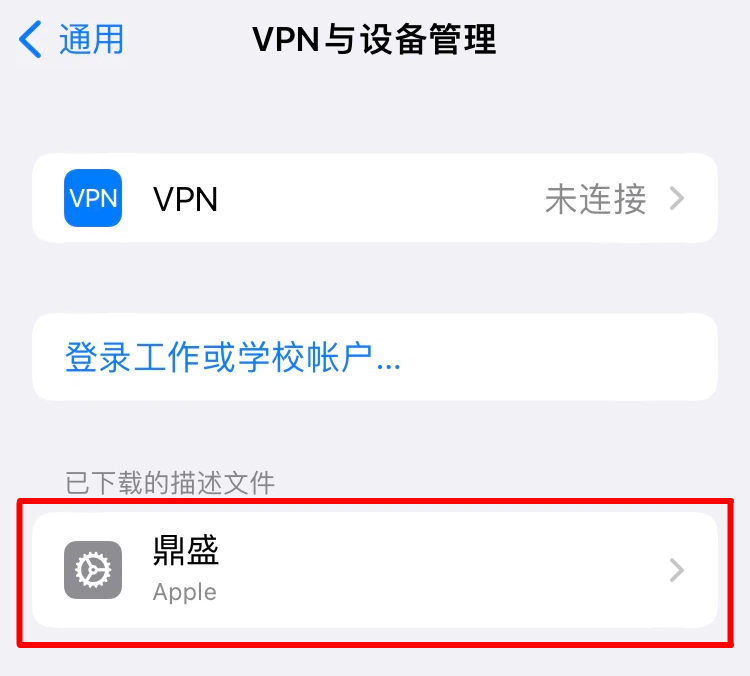The width and height of the screenshot is (750, 676).
Task: Tap the blue back chevron icon
Action: click(x=31, y=39)
